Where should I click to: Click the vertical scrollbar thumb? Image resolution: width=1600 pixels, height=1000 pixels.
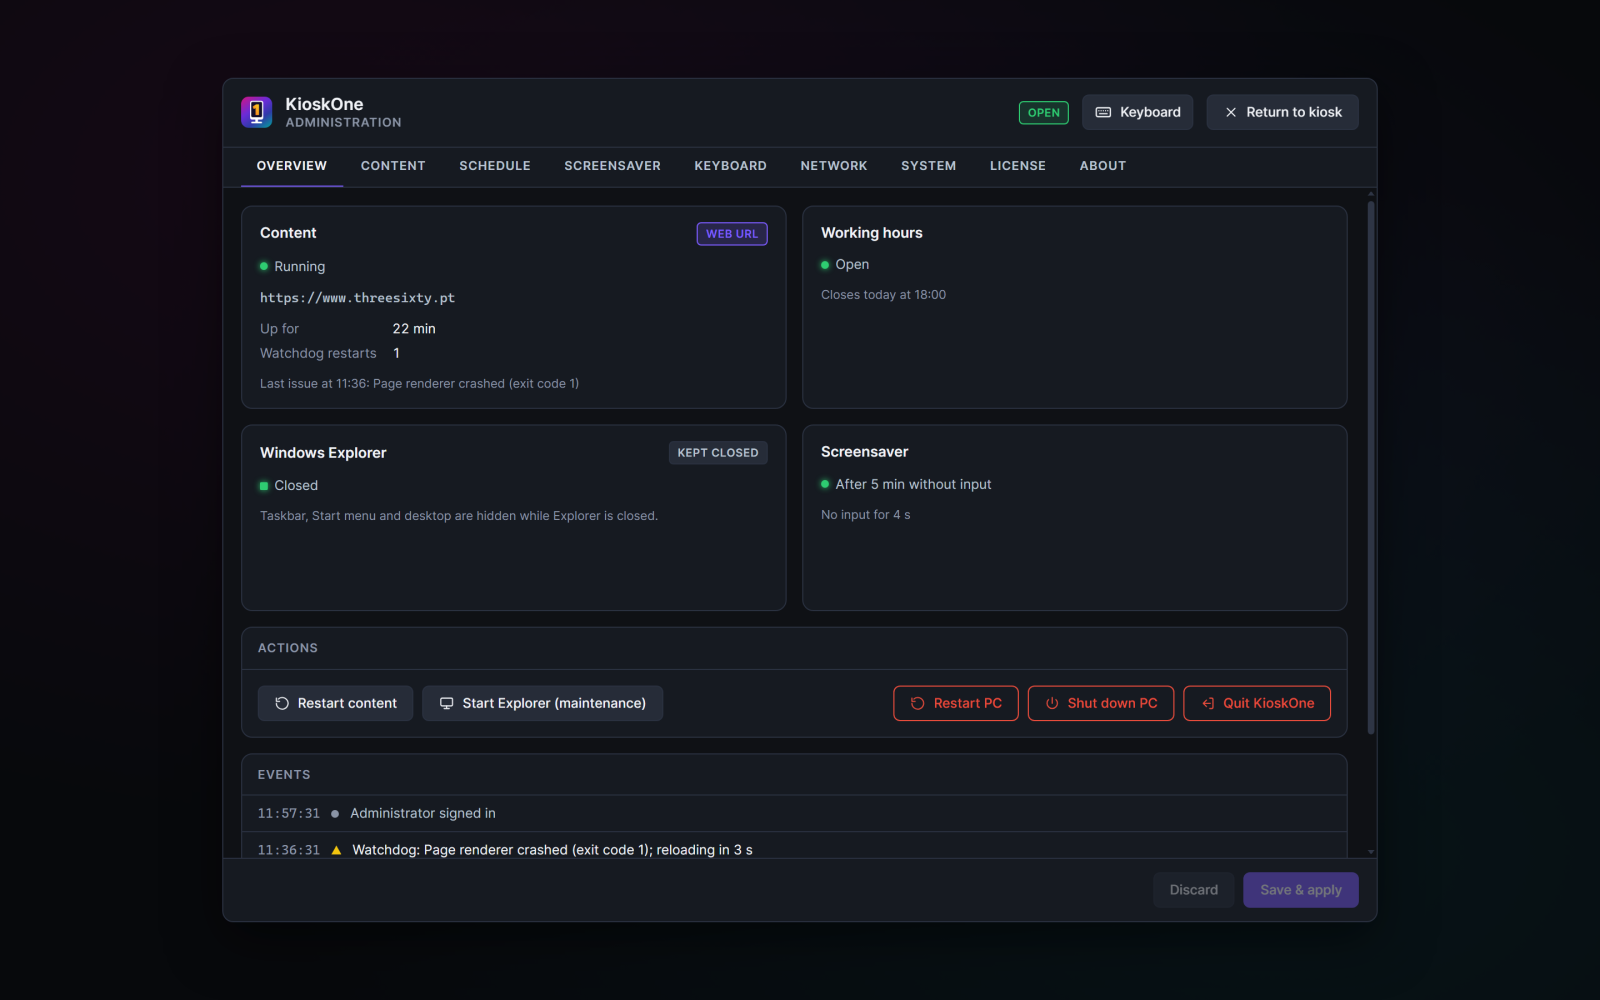coord(1371,468)
